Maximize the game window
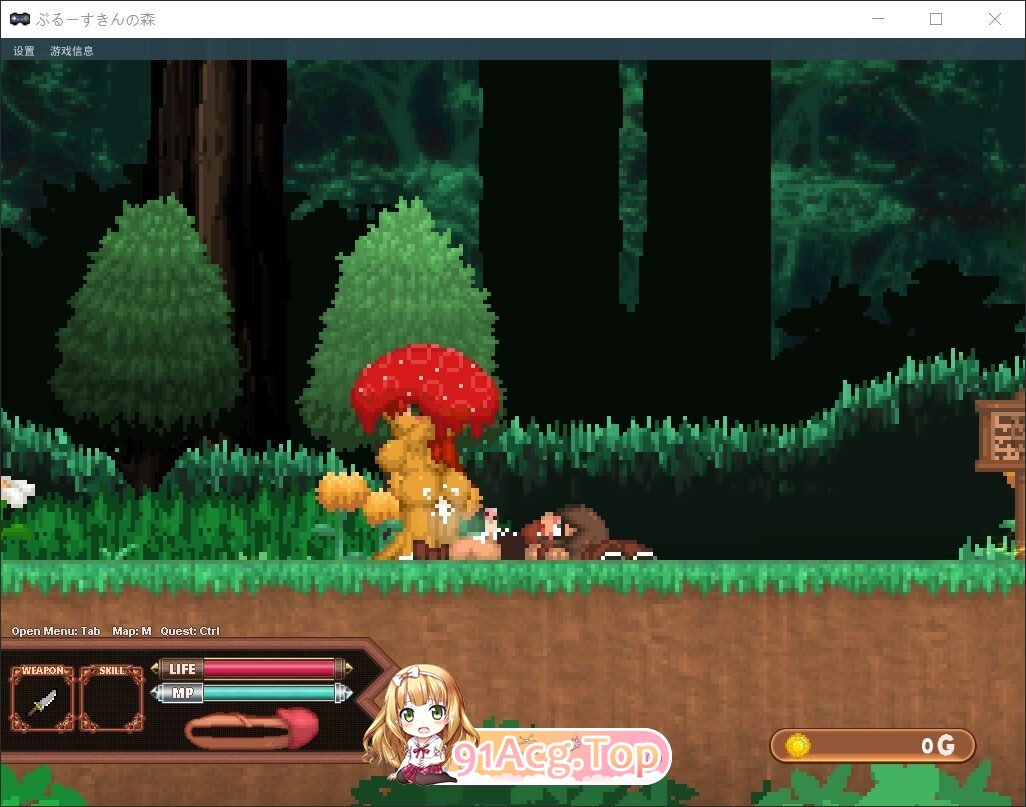The image size is (1026, 807). coord(936,19)
